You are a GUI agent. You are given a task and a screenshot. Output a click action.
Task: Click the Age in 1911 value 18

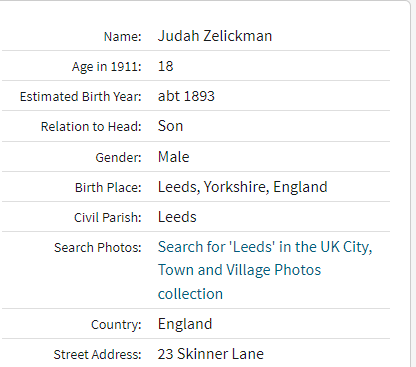tap(166, 66)
